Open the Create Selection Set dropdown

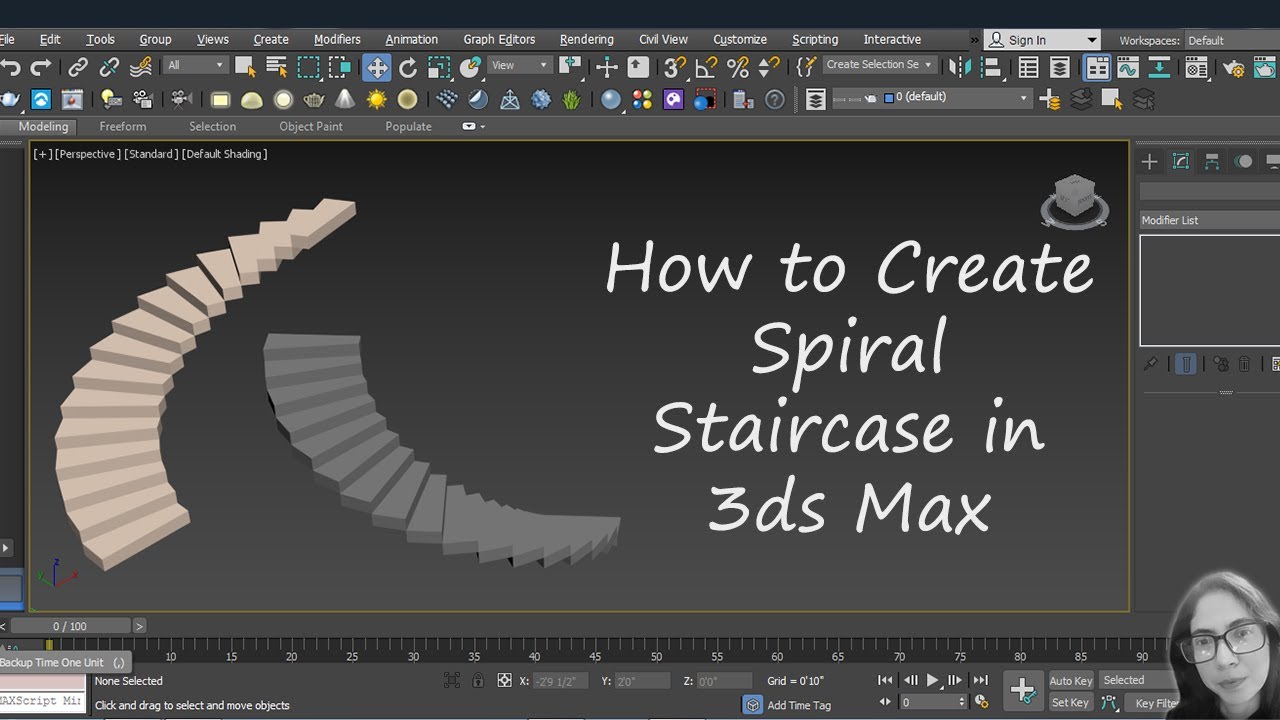pyautogui.click(x=880, y=64)
